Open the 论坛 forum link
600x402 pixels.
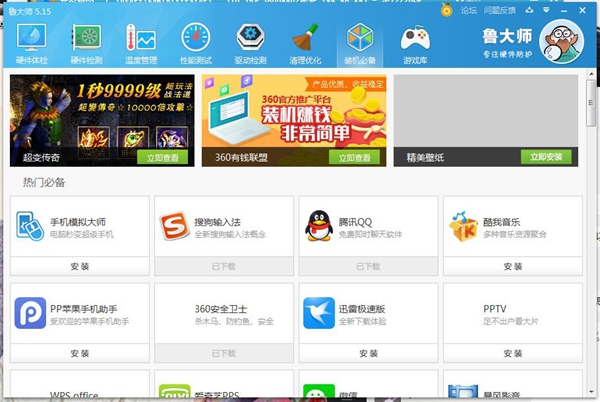(x=468, y=10)
